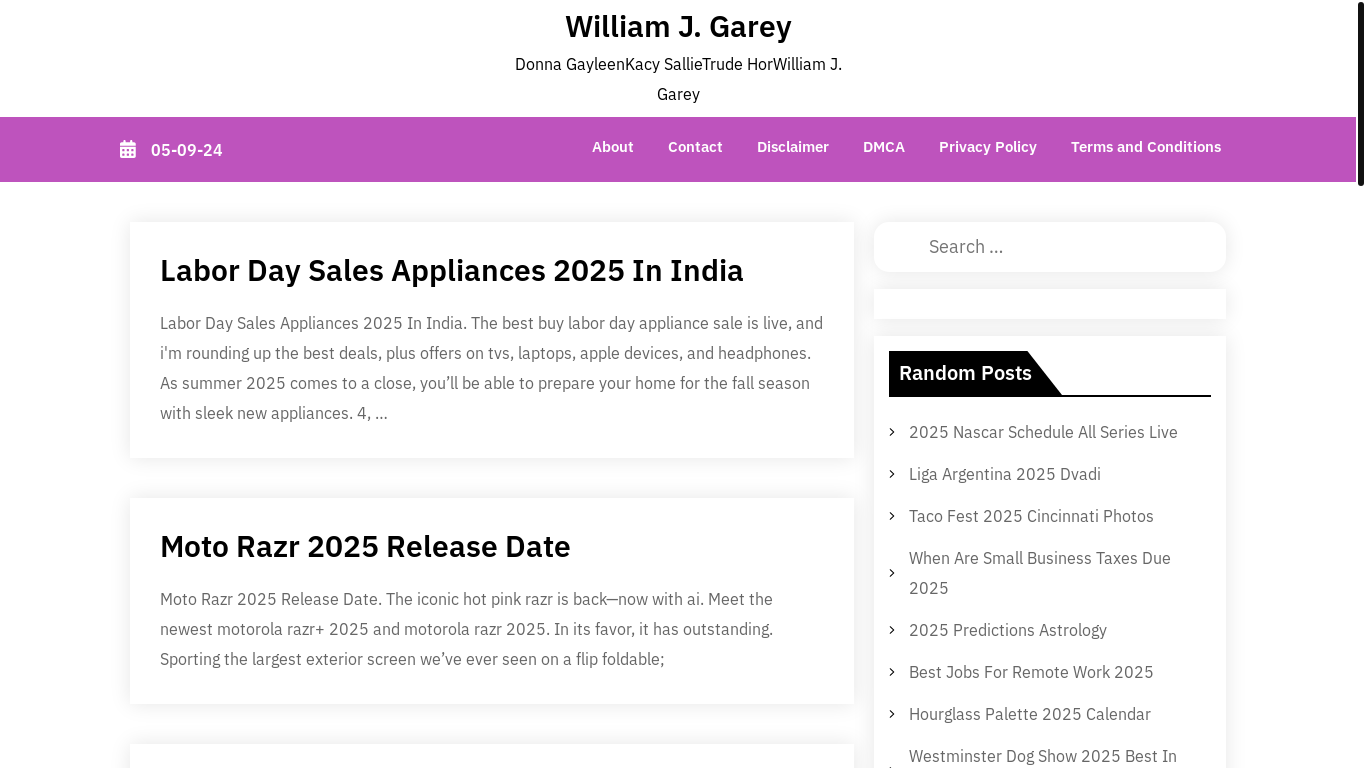Viewport: 1366px width, 768px height.
Task: Open Terms and Conditions
Action: (x=1146, y=147)
